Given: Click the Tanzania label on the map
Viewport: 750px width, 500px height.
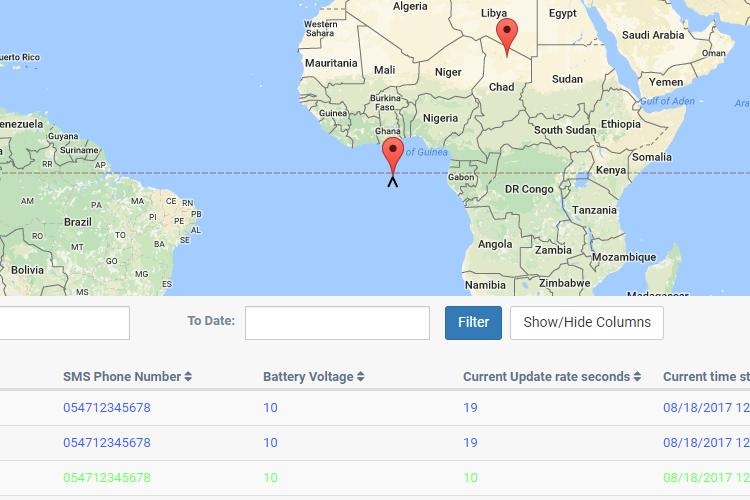Looking at the screenshot, I should [594, 210].
